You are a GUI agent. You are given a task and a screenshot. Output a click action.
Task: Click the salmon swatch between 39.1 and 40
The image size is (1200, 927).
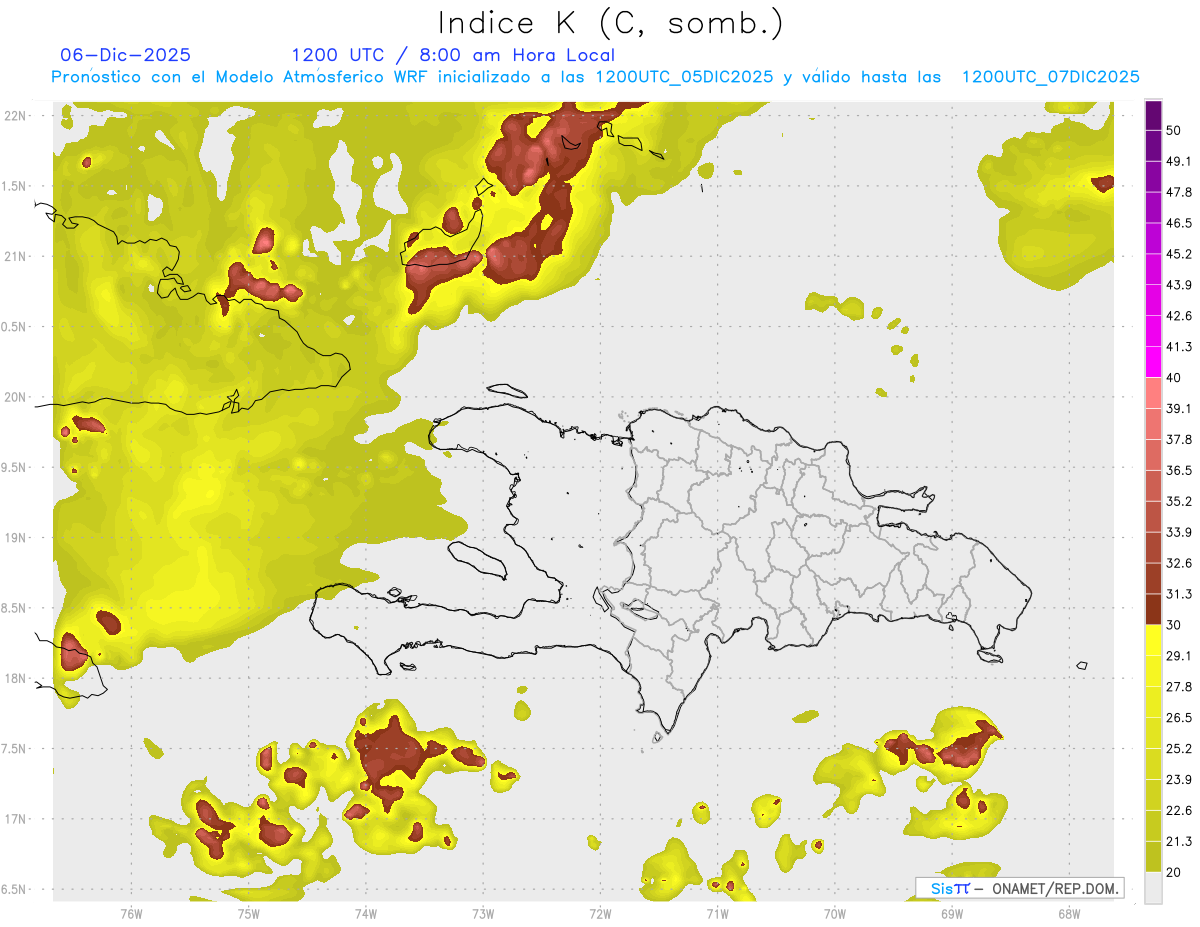[x=1153, y=393]
